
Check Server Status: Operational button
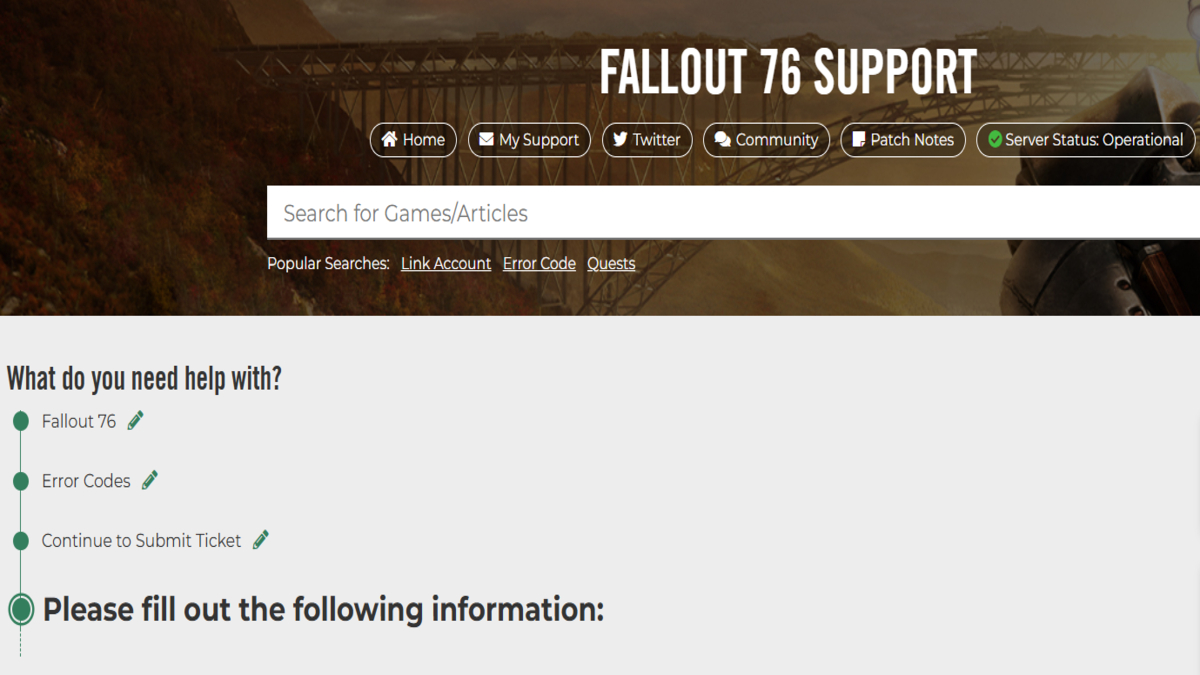click(x=1085, y=139)
